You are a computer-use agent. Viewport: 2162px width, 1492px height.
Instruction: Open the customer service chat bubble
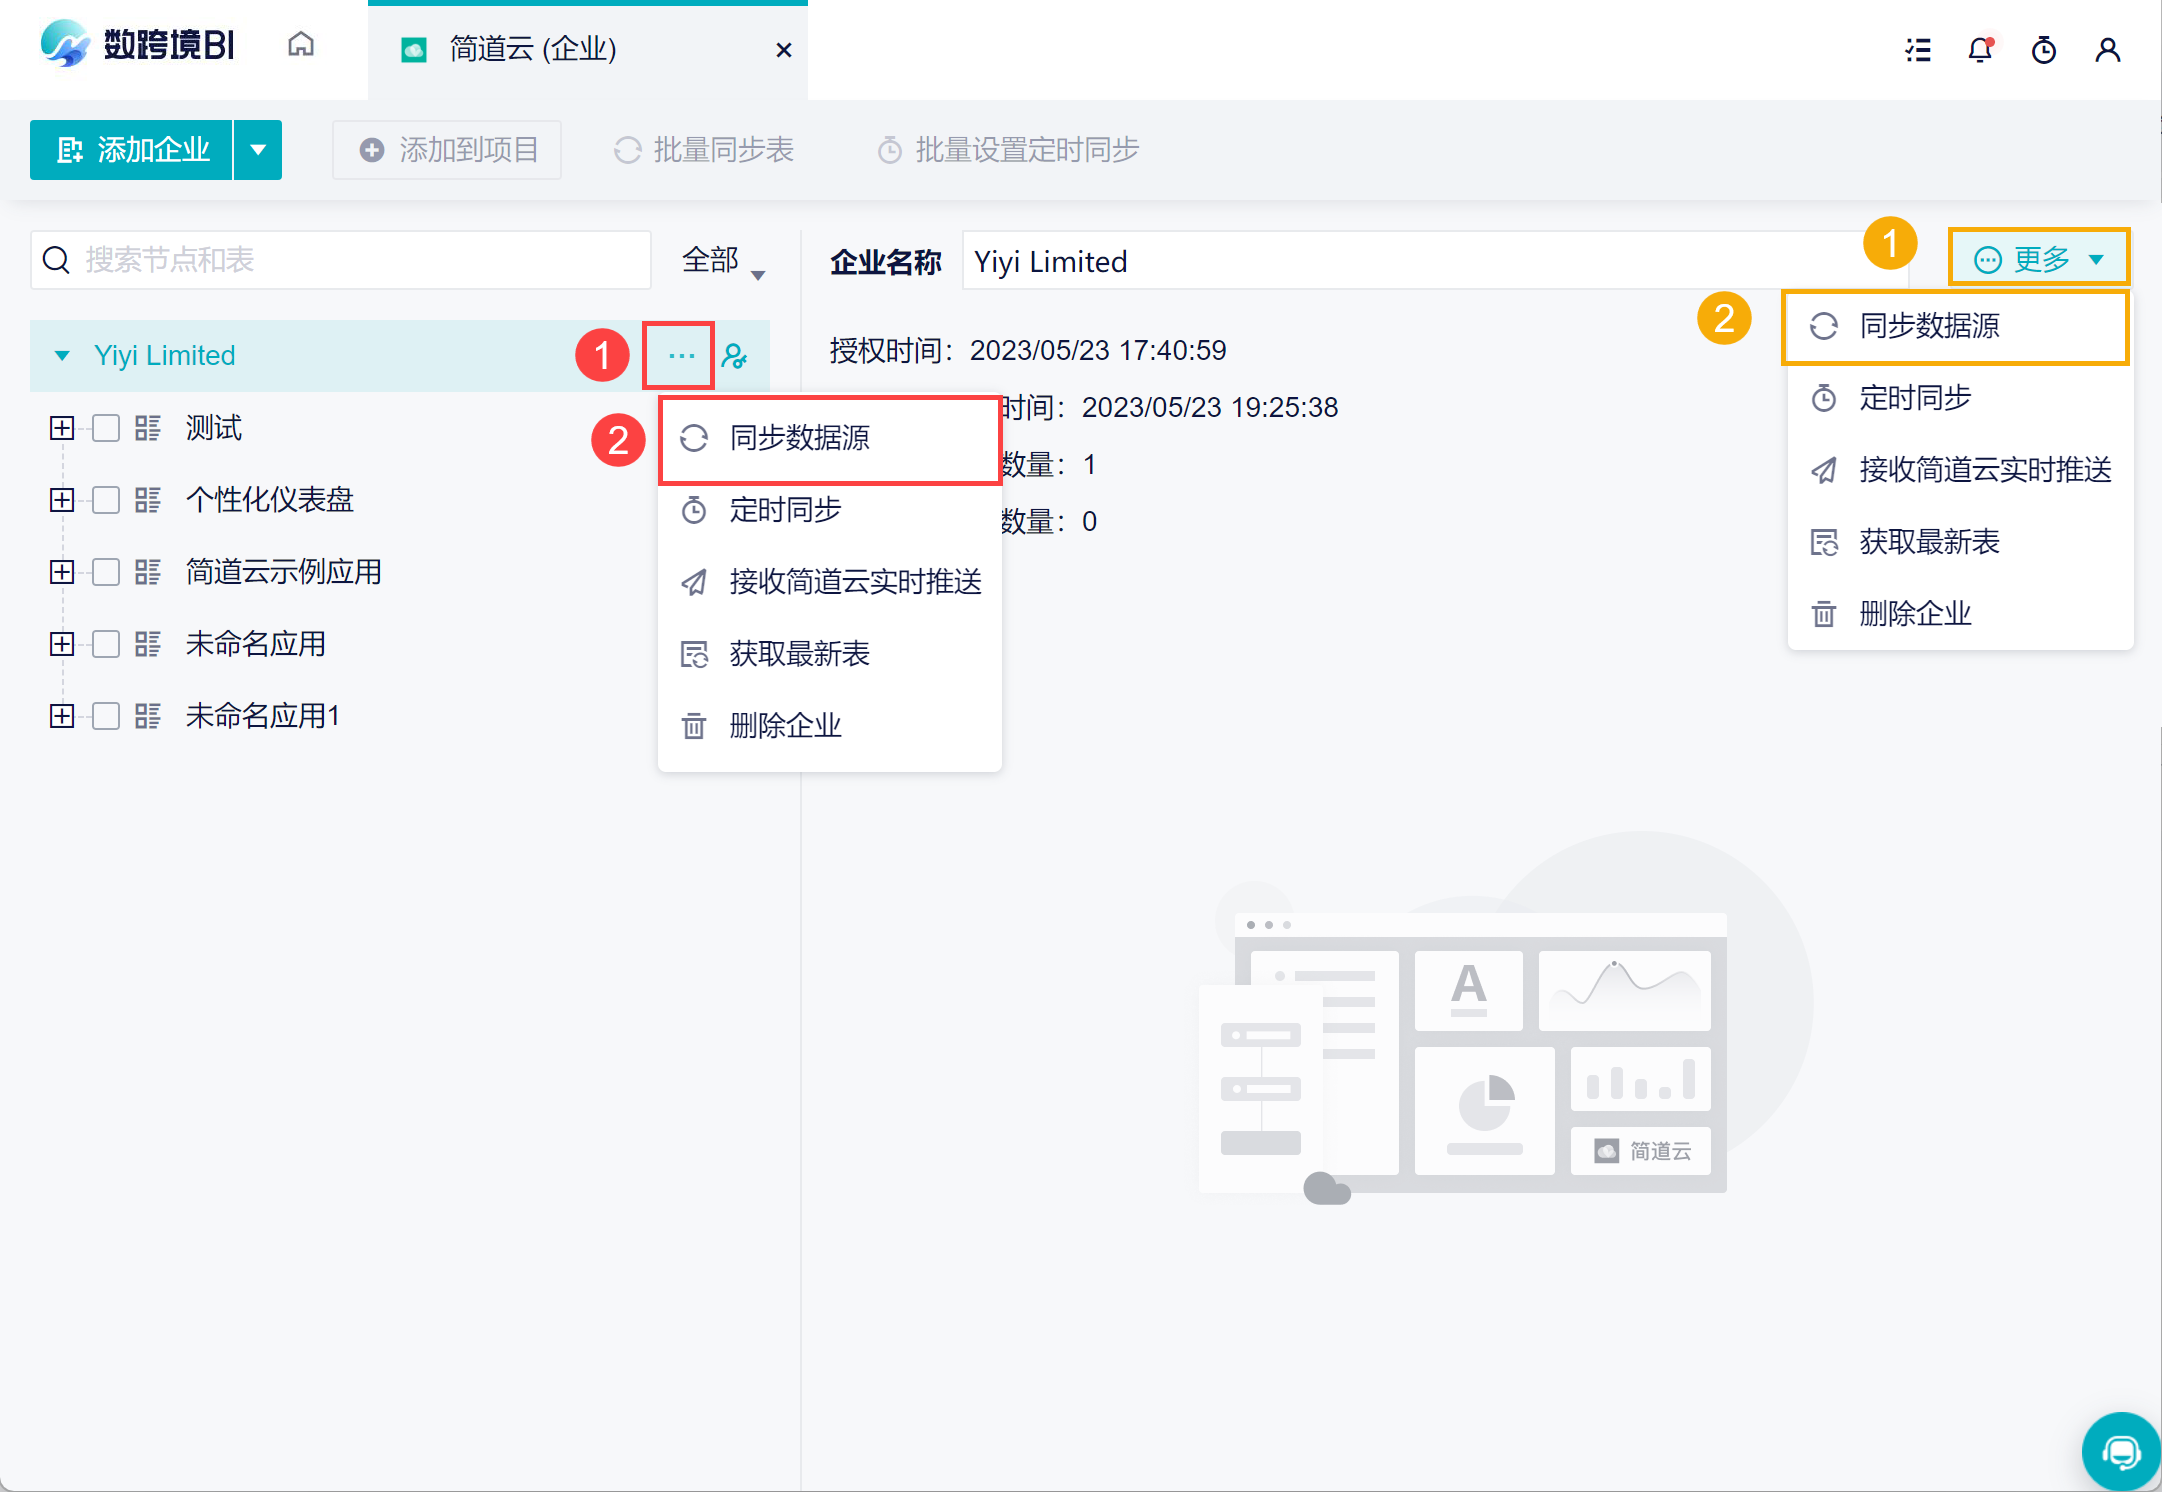point(2121,1451)
